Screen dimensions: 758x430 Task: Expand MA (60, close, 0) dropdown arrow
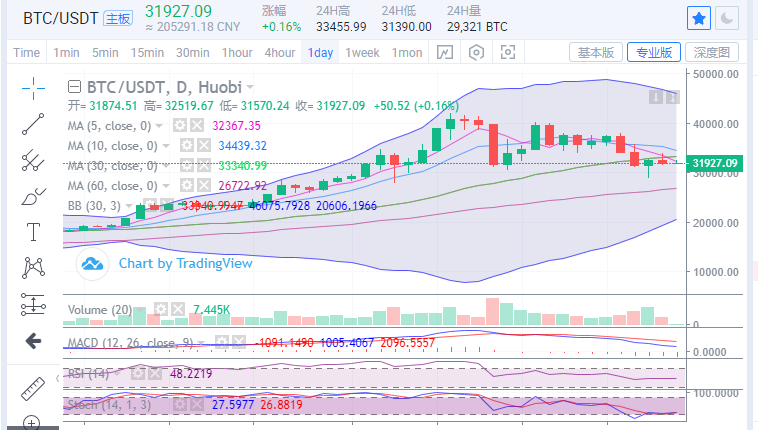166,186
